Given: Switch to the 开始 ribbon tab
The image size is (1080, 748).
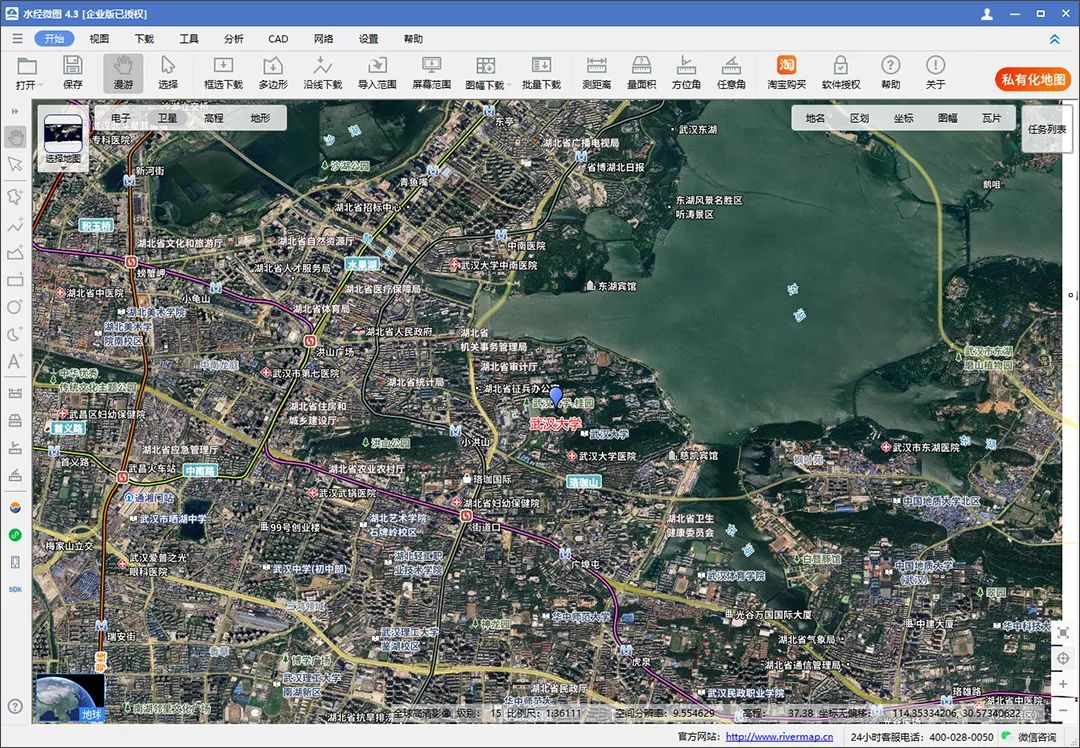Looking at the screenshot, I should click(54, 39).
